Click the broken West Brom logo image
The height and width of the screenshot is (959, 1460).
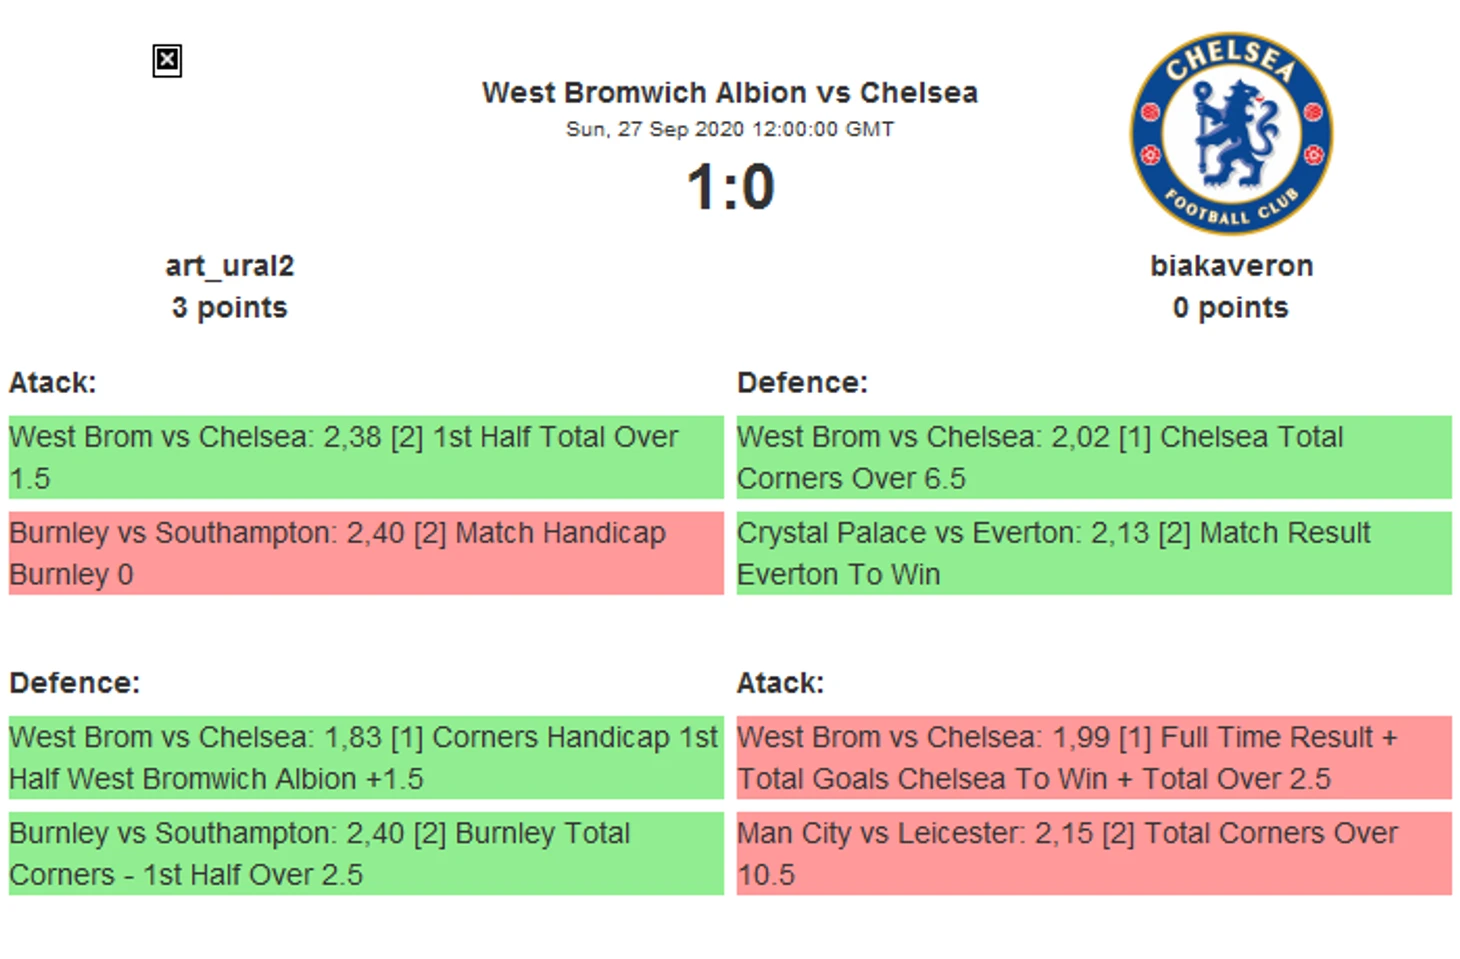click(x=167, y=61)
